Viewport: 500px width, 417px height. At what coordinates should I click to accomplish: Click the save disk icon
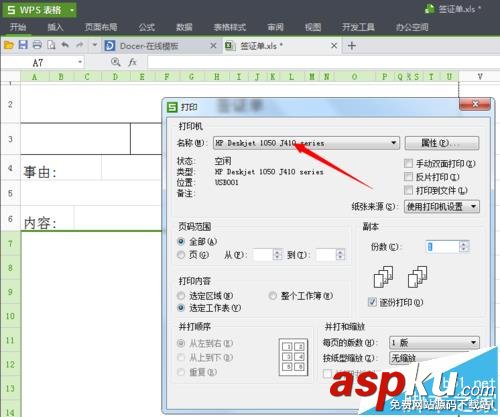click(23, 45)
